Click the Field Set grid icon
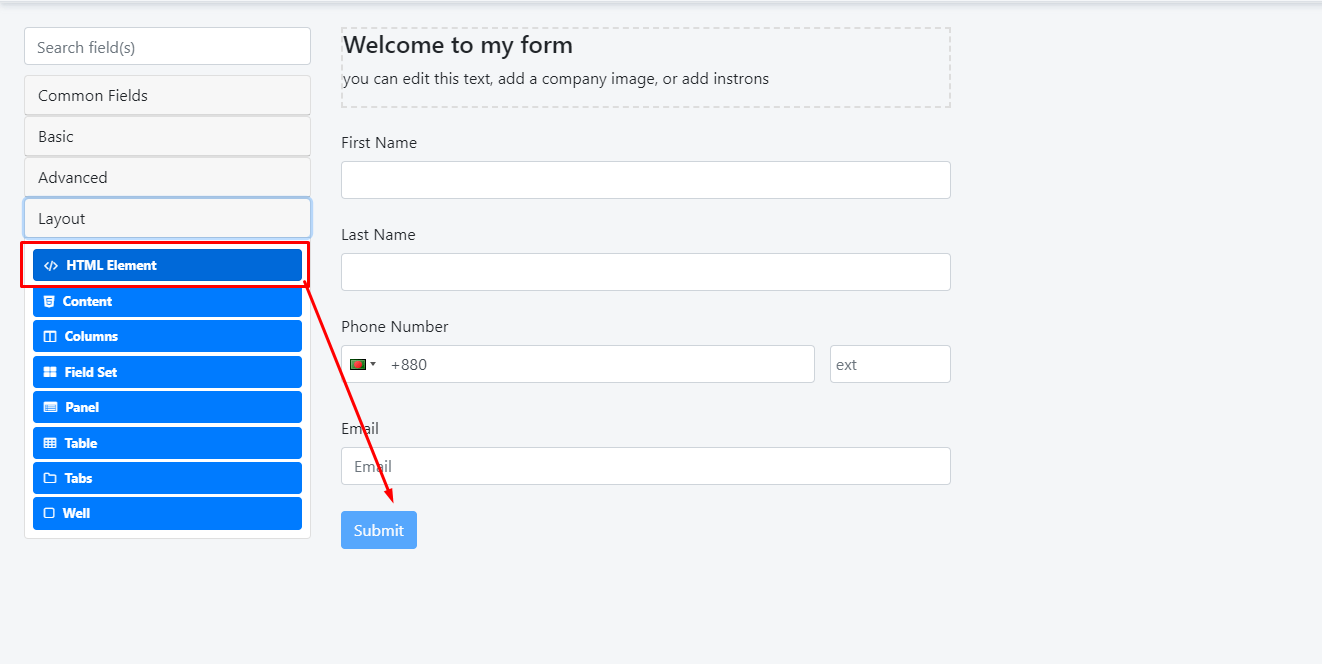 tap(50, 372)
